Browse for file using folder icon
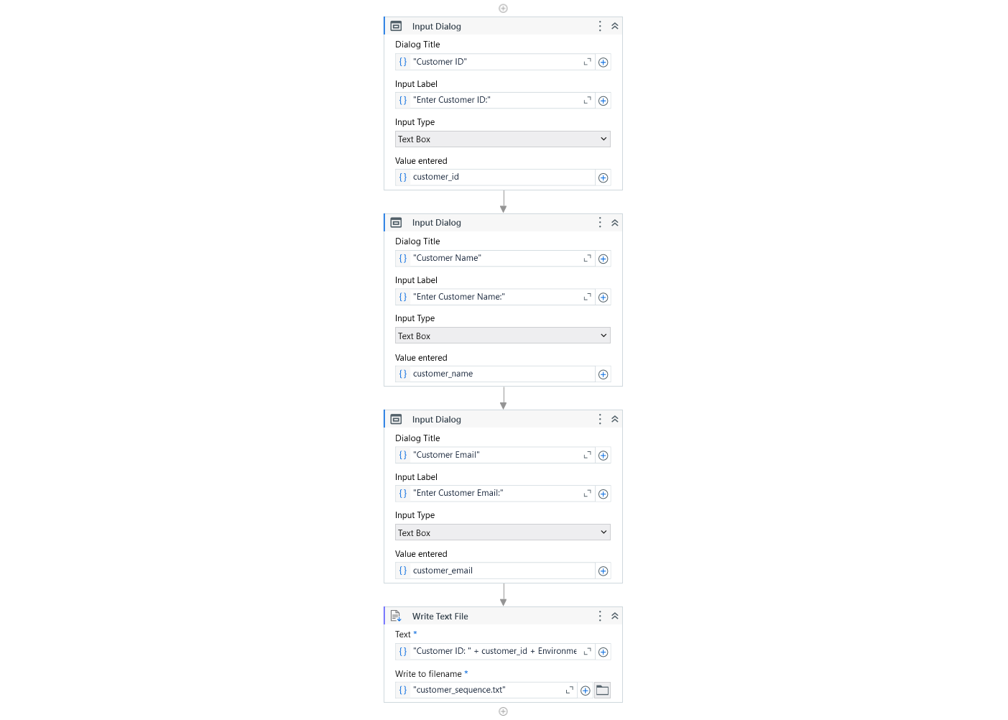The width and height of the screenshot is (1008, 720). pyautogui.click(x=602, y=690)
